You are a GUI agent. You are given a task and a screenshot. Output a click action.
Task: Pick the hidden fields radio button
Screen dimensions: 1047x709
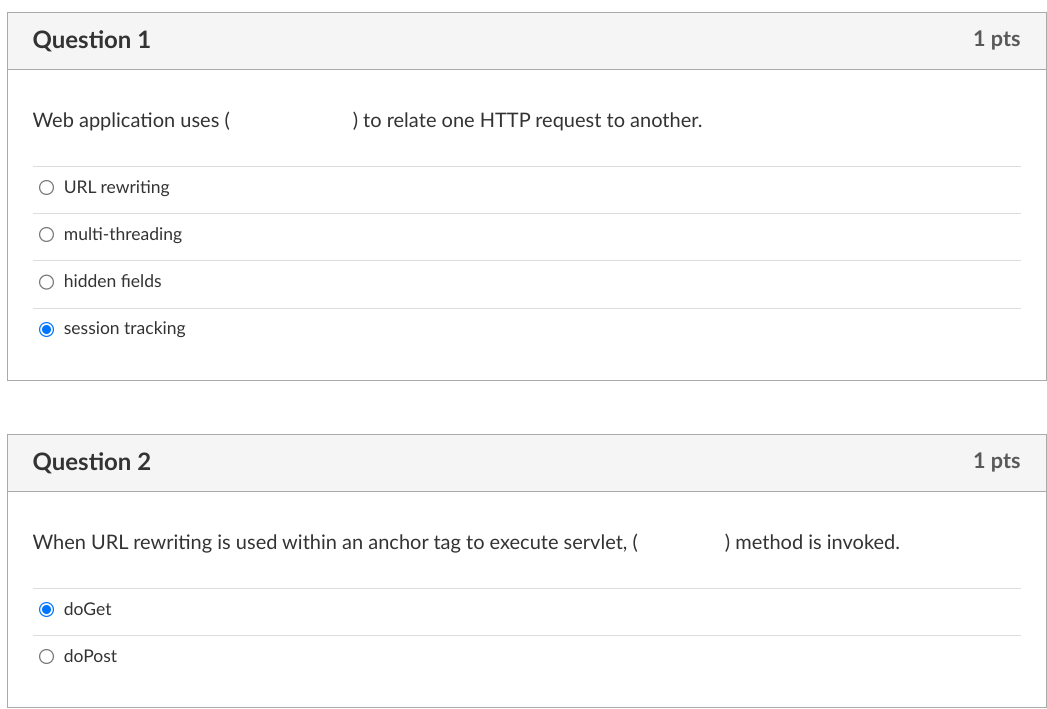click(46, 282)
